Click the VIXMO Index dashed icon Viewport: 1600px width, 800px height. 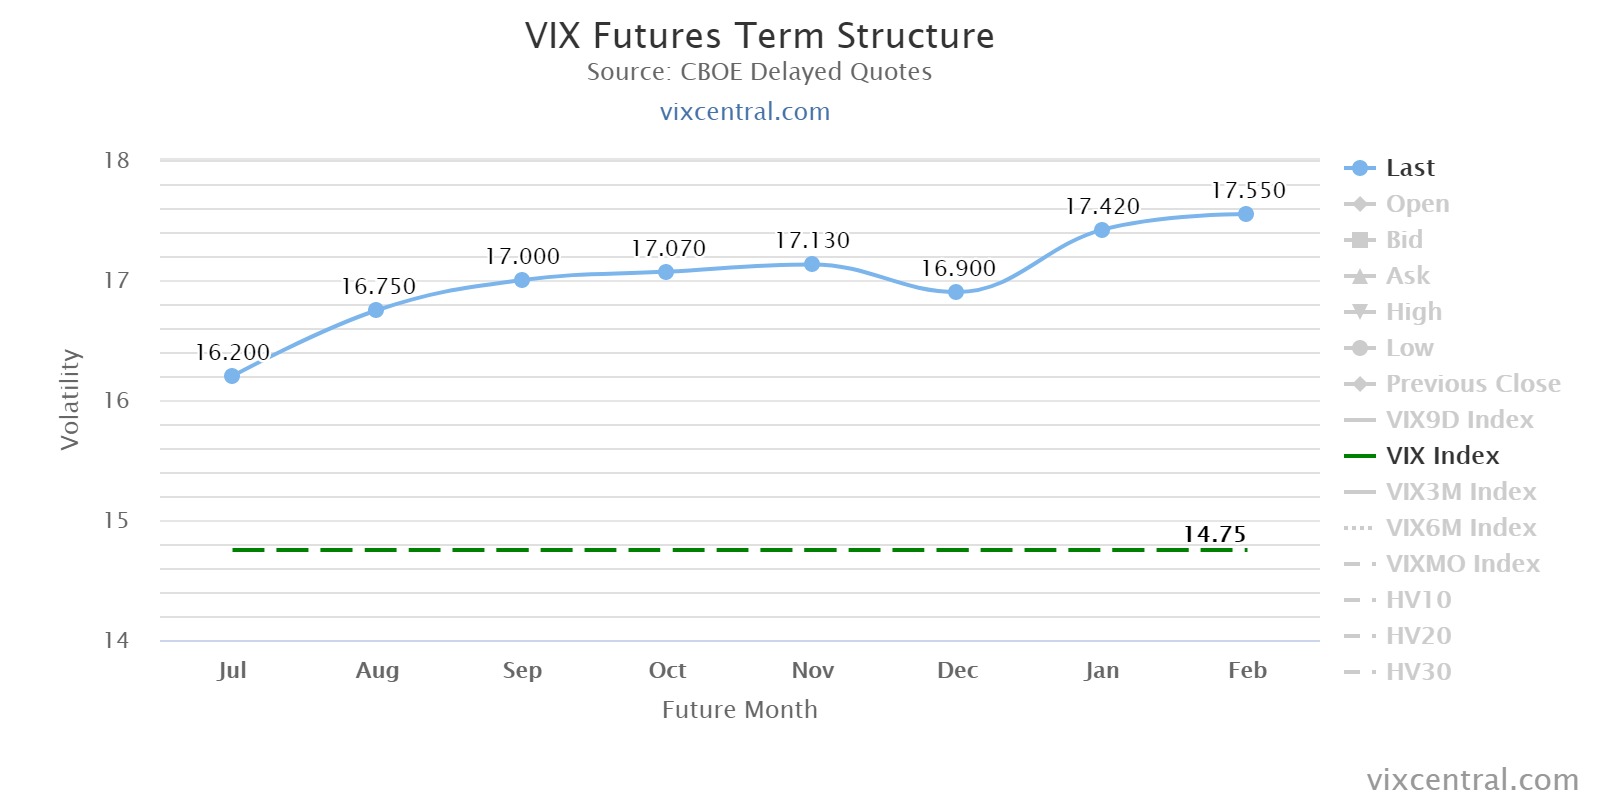pos(1359,564)
